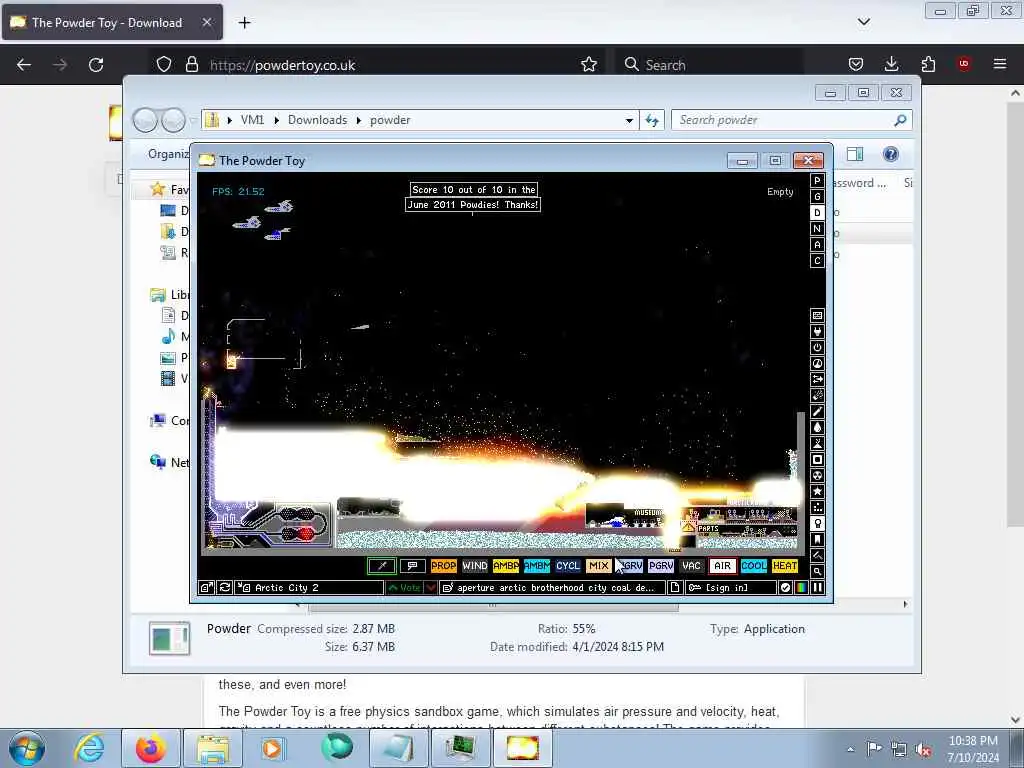
Task: Switch display mode to C (custom)
Action: click(817, 261)
